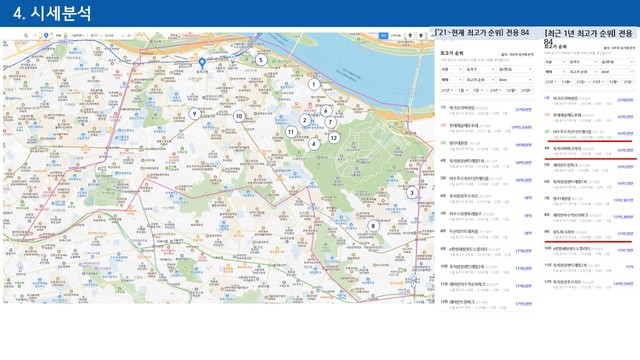Click the [최근 1년 최고가 순위] 전용 84 heading
The image size is (640, 360).
click(588, 37)
